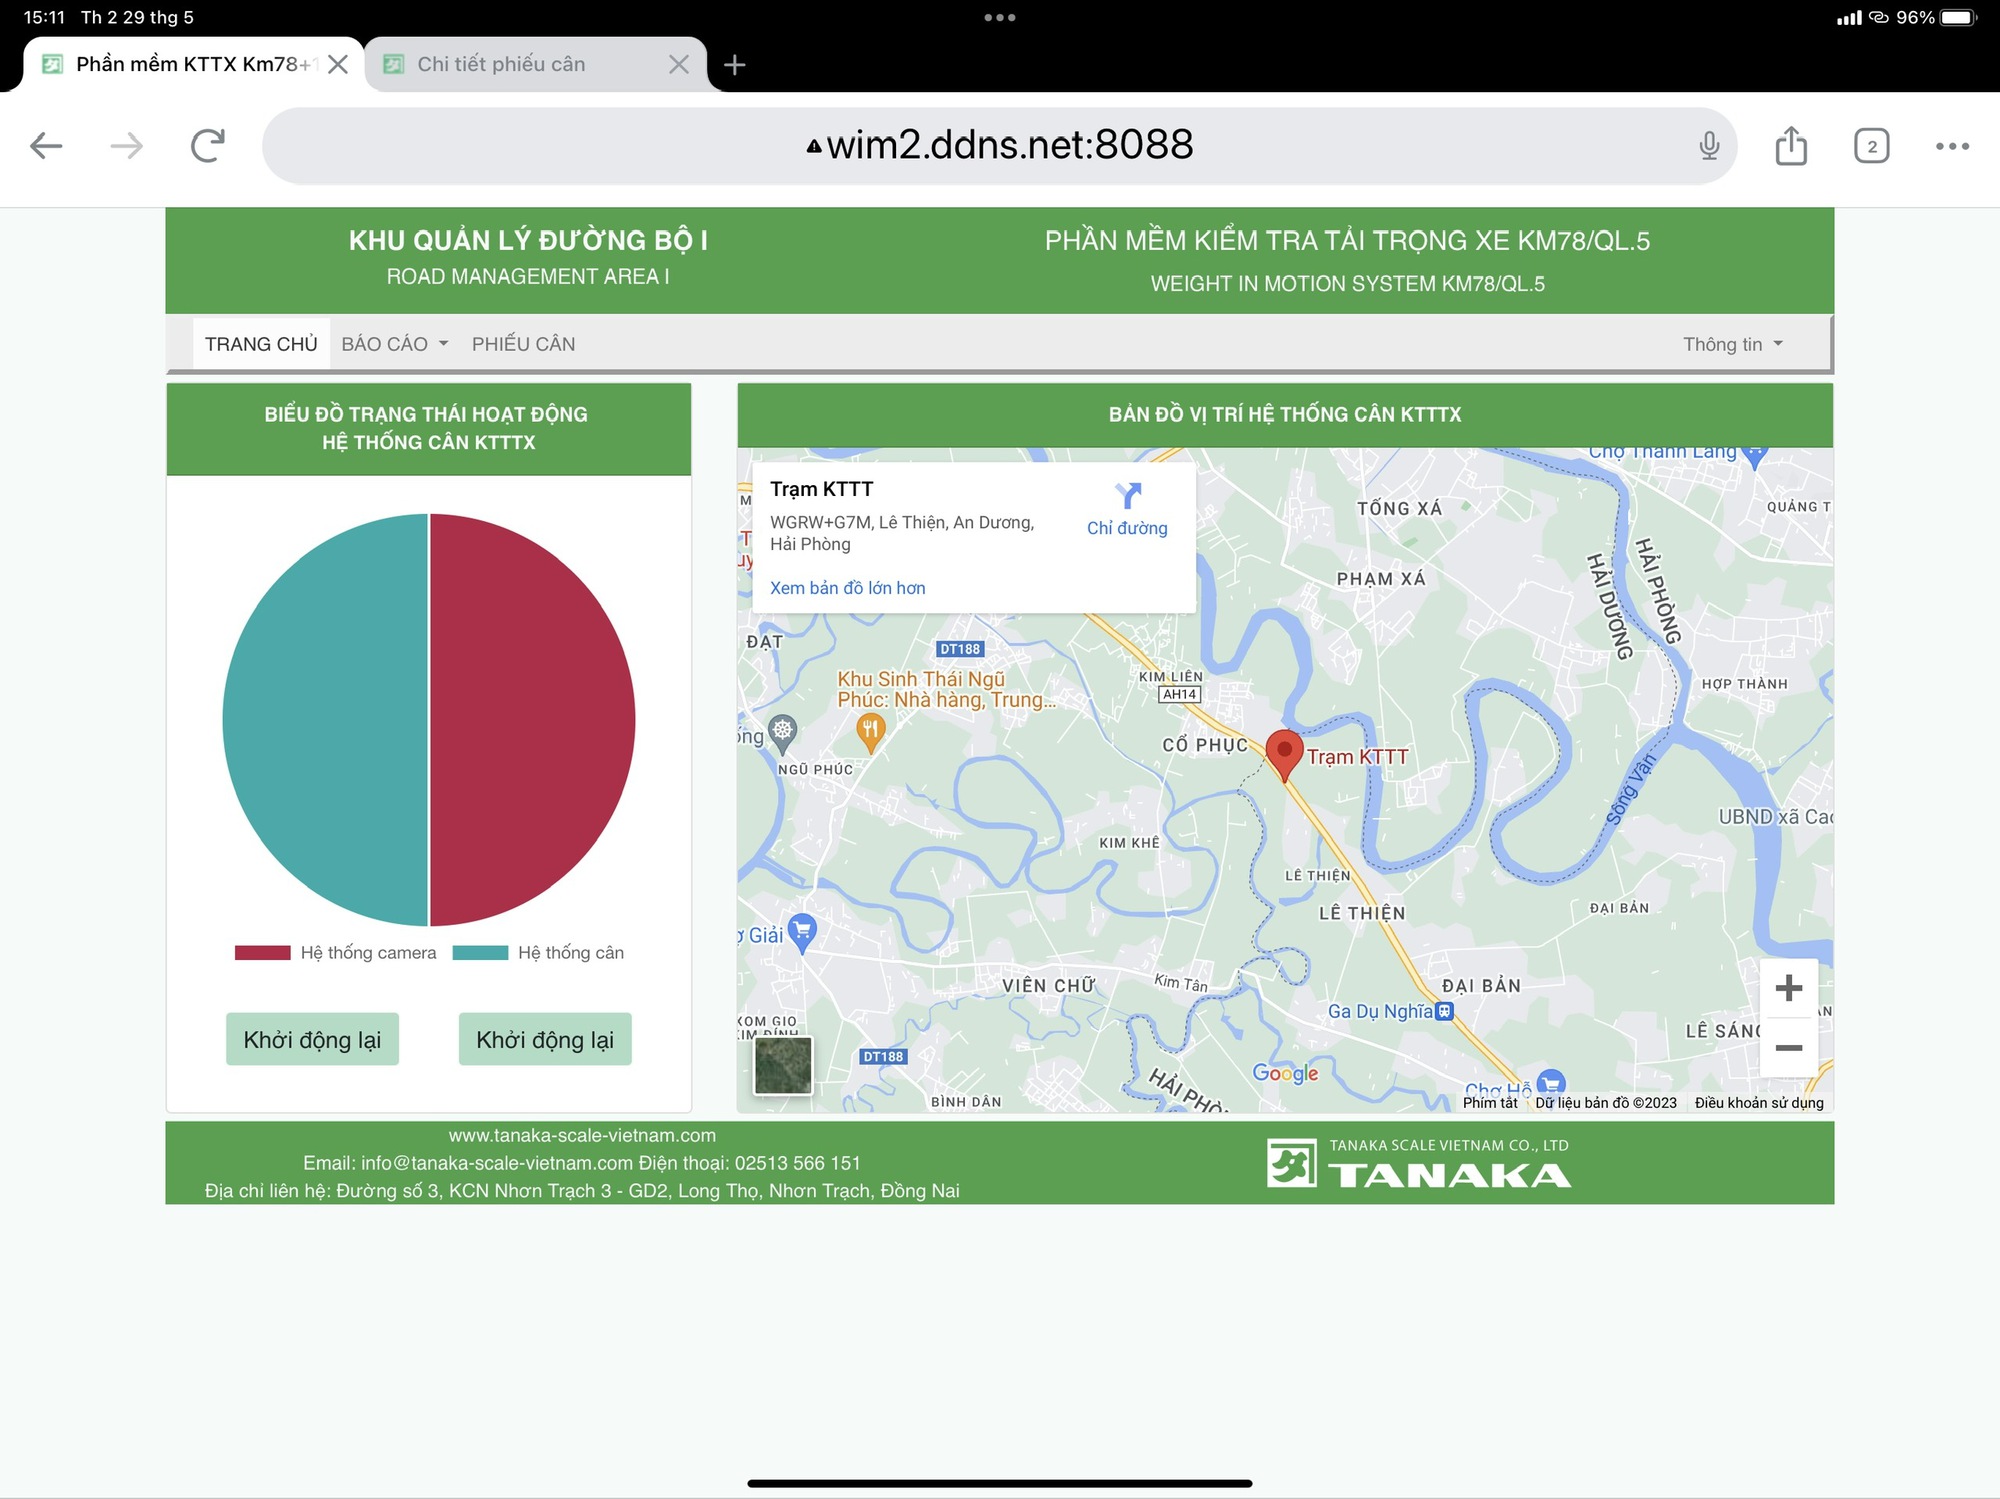2000x1499 pixels.
Task: Reload the page with refresh icon
Action: coord(207,146)
